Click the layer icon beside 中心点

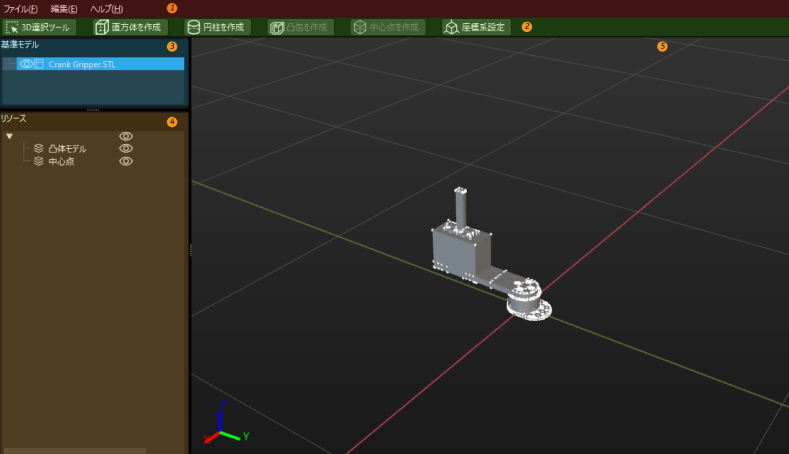coord(38,161)
